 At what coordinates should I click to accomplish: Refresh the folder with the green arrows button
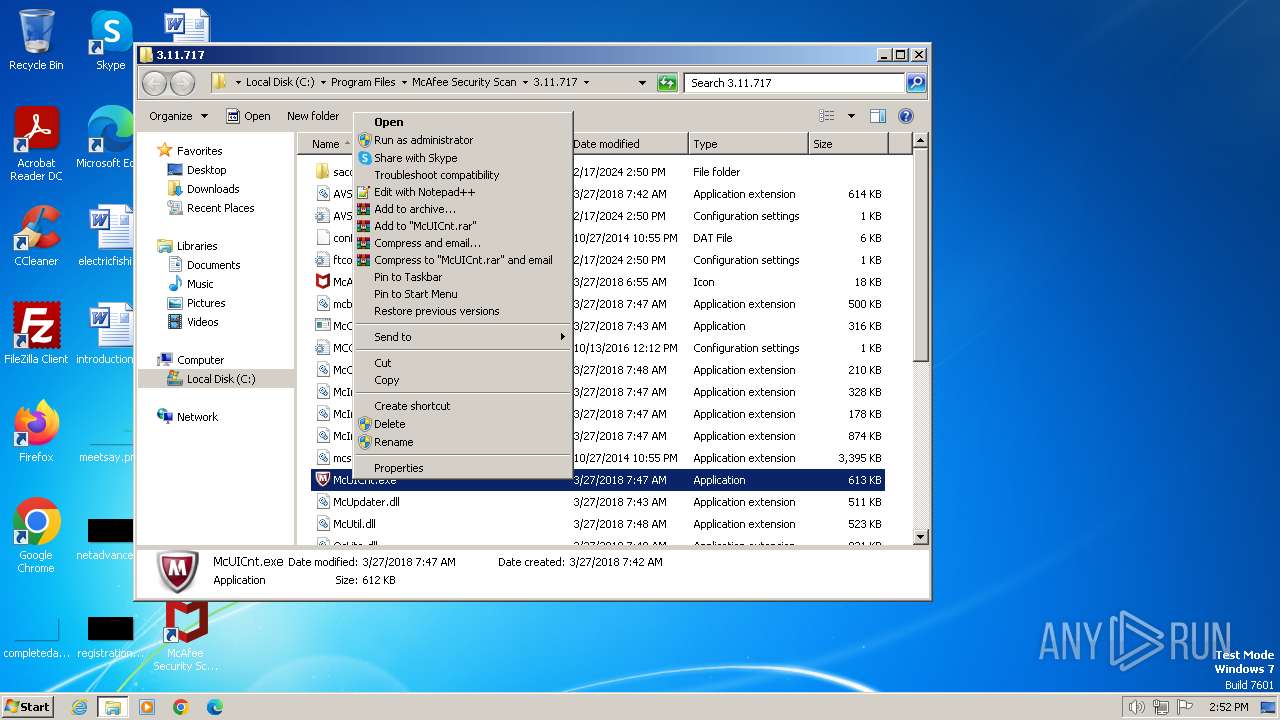[x=667, y=83]
